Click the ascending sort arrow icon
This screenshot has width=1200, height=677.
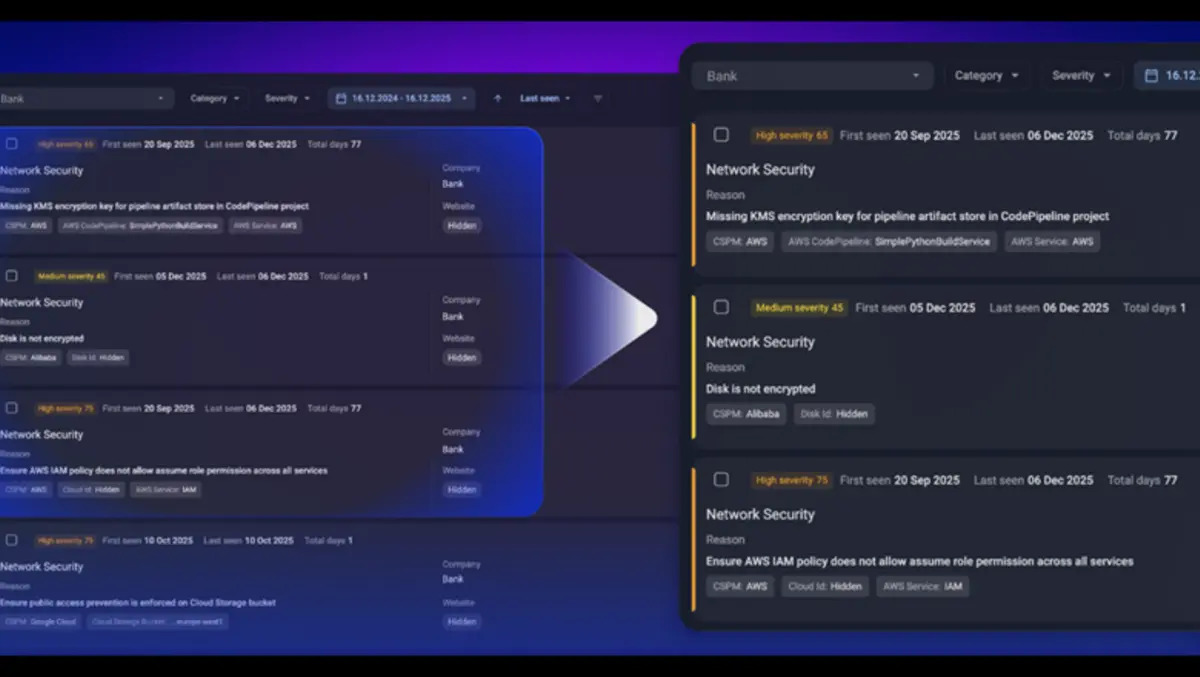[497, 99]
